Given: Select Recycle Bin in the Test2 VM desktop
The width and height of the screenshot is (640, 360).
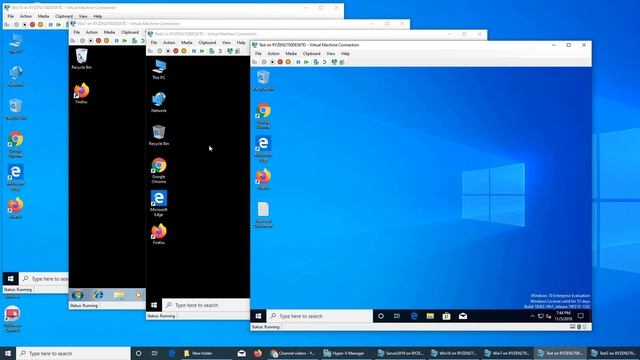Looking at the screenshot, I should pos(159,136).
